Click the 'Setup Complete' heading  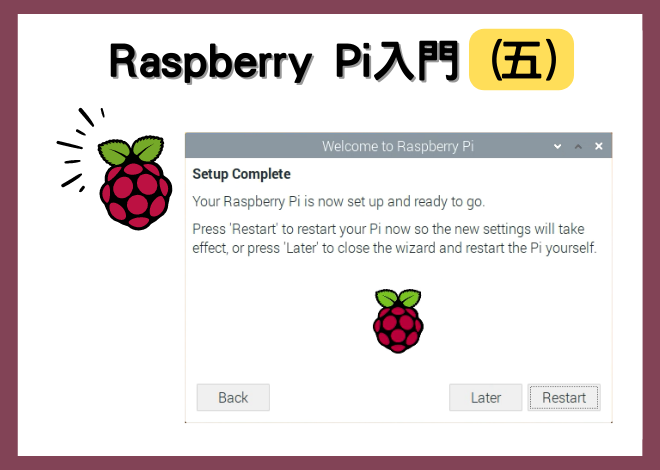click(x=242, y=174)
